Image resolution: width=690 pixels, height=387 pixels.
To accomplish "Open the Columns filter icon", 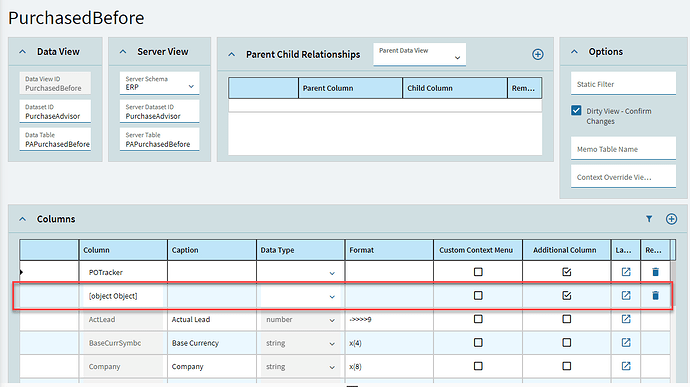I will 649,219.
